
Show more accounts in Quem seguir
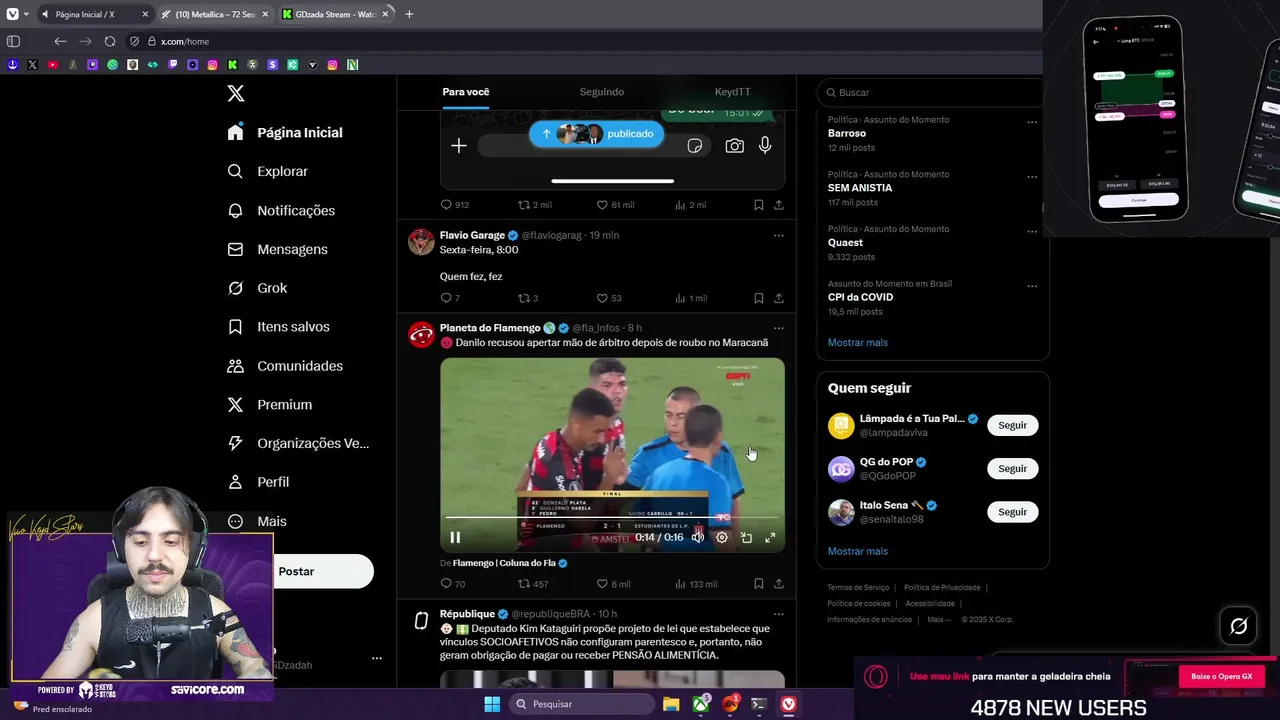[x=857, y=551]
